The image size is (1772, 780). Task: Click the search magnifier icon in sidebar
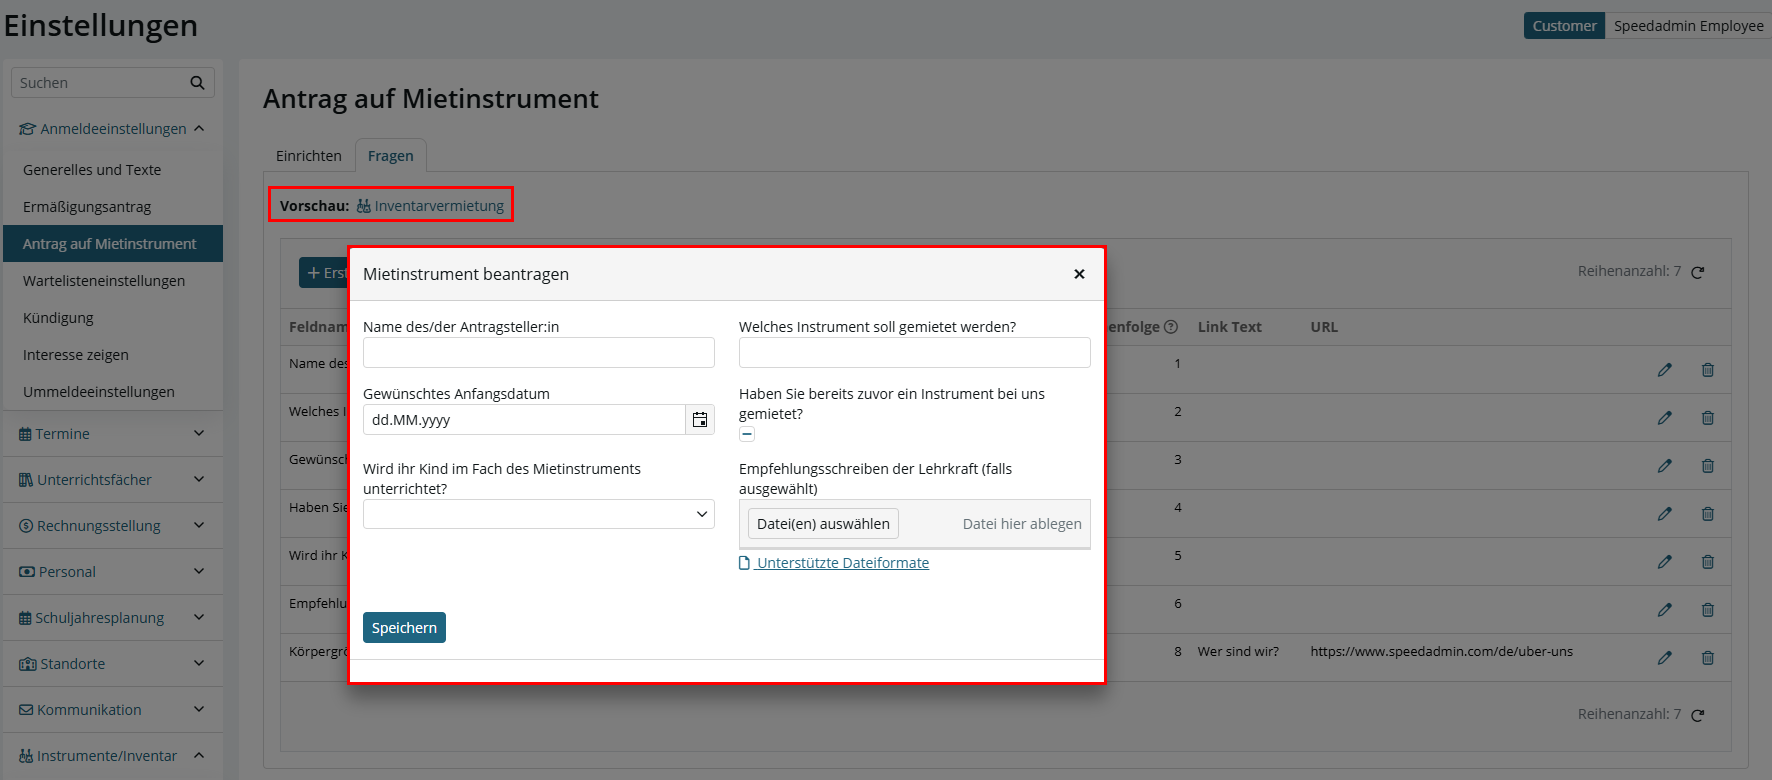coord(197,83)
